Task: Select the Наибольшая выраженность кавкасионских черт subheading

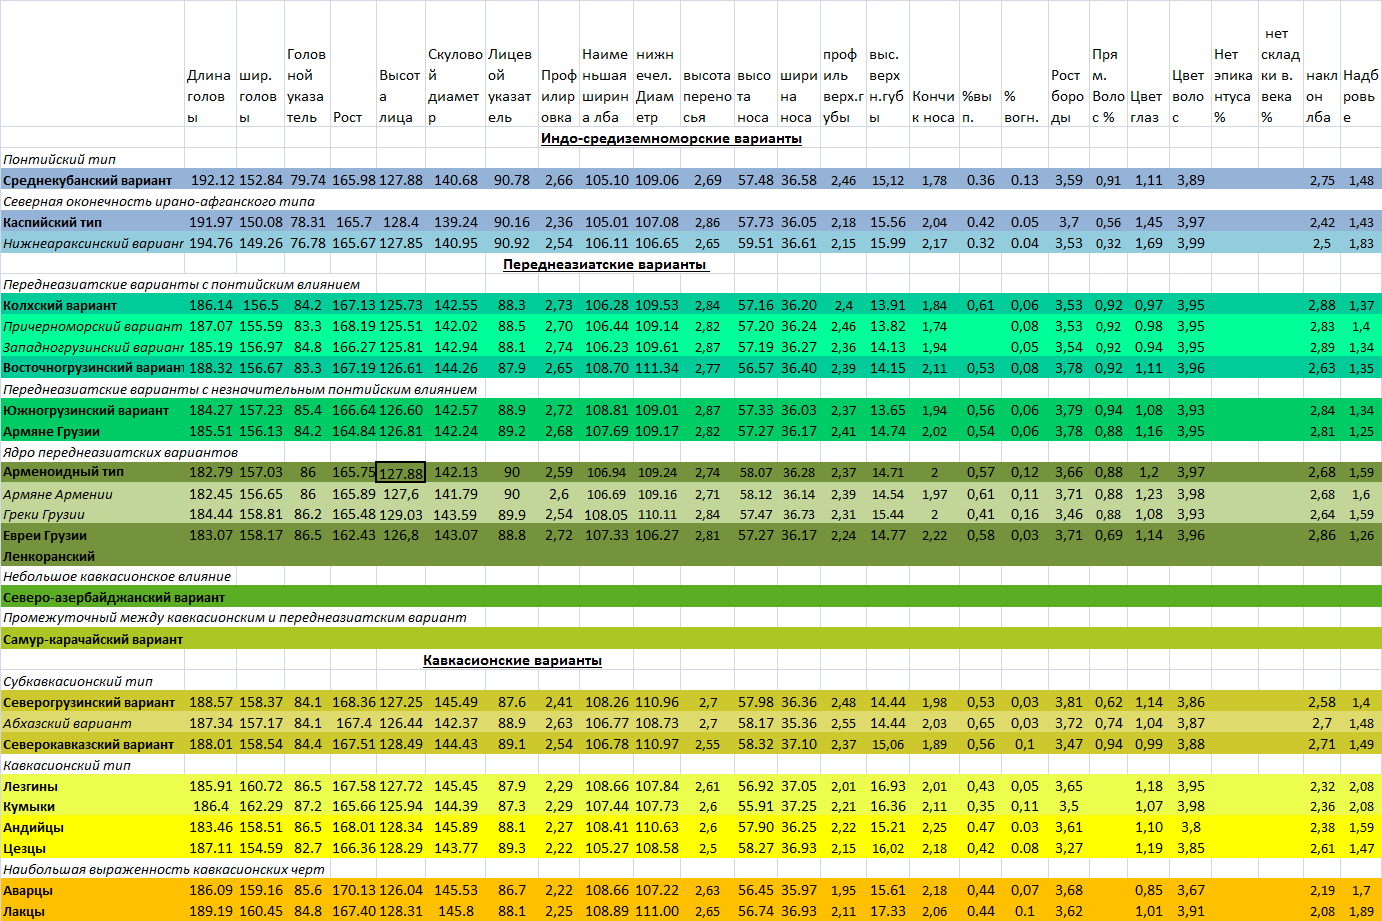Action: [164, 869]
